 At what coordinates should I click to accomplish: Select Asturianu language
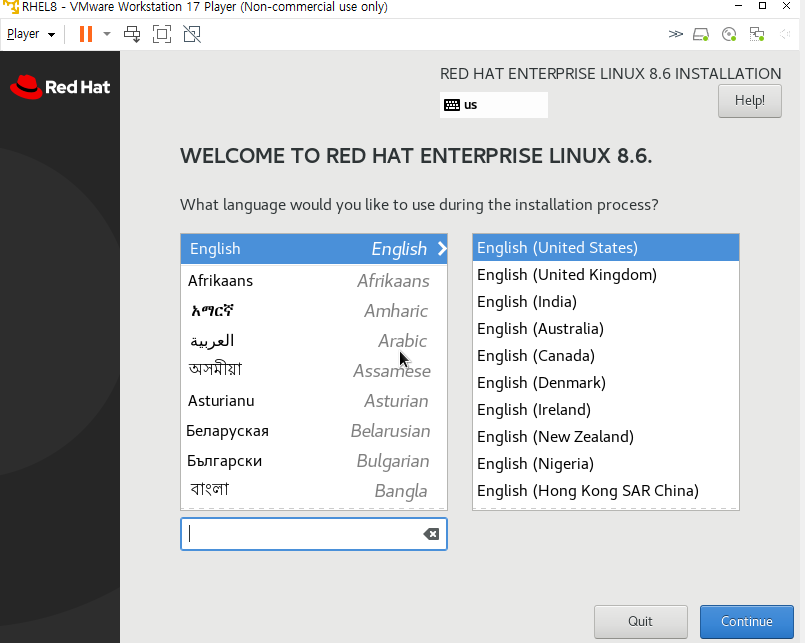tap(314, 401)
